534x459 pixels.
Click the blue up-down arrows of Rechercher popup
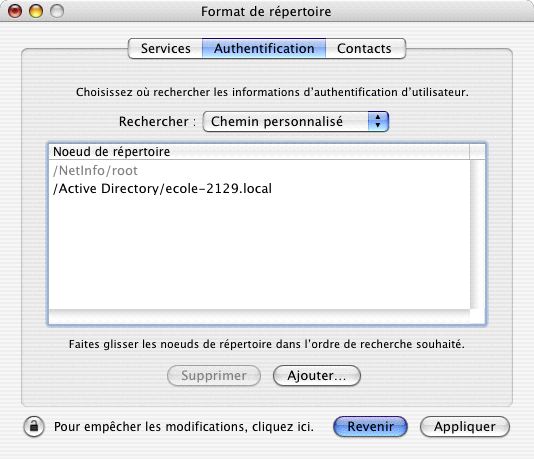[378, 122]
